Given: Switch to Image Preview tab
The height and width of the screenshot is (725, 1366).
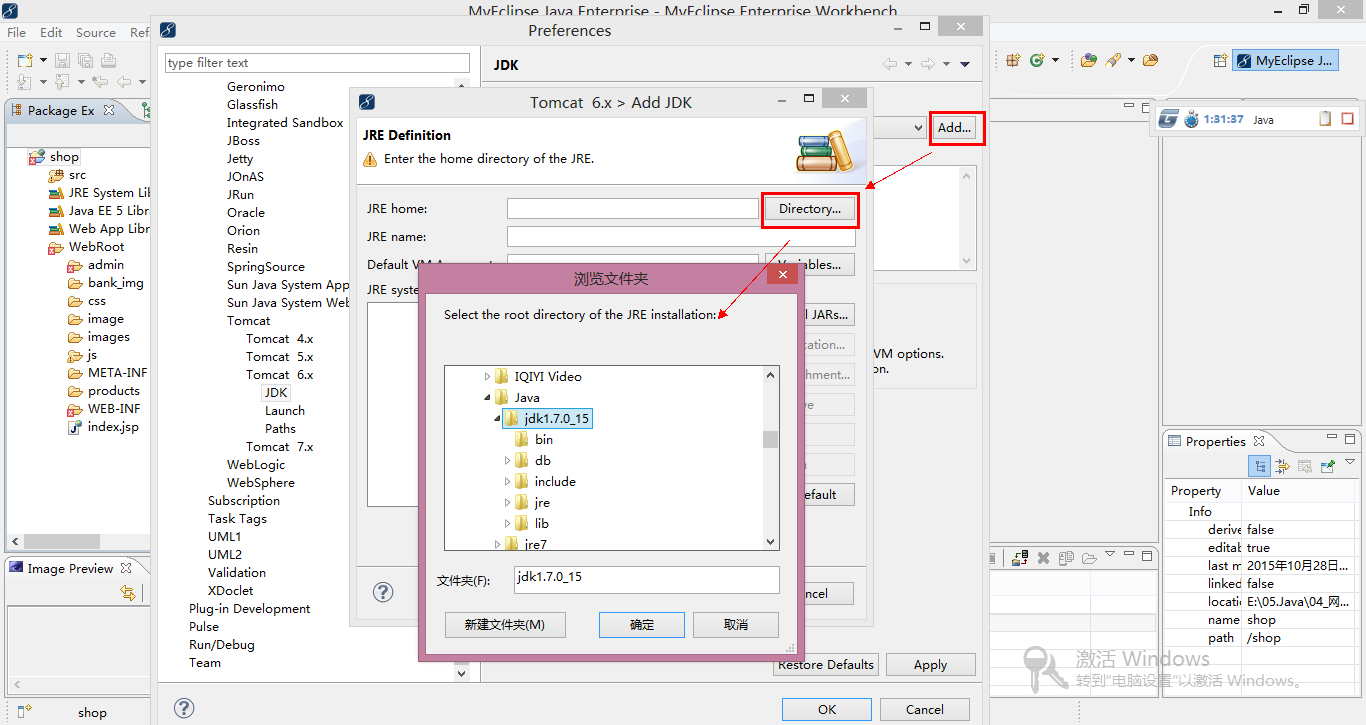Looking at the screenshot, I should [70, 568].
